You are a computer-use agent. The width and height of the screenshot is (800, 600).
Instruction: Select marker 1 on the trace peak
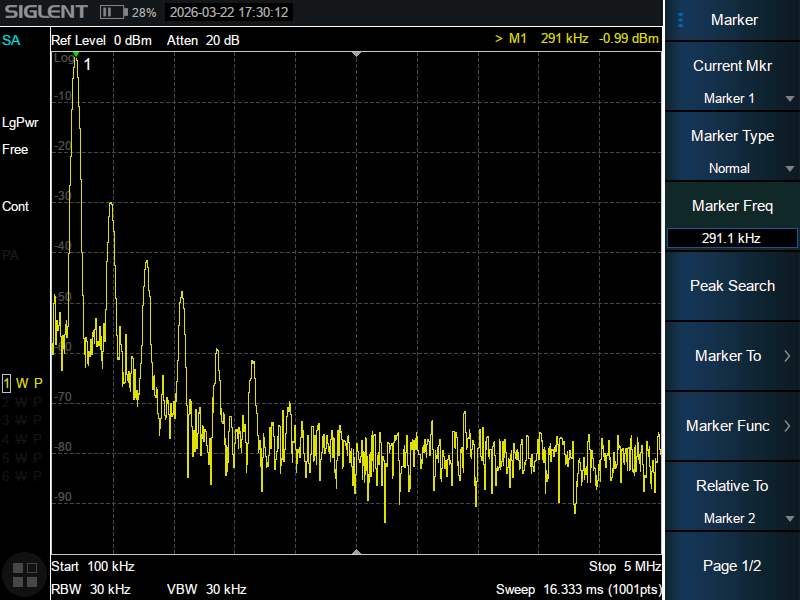pos(76,57)
